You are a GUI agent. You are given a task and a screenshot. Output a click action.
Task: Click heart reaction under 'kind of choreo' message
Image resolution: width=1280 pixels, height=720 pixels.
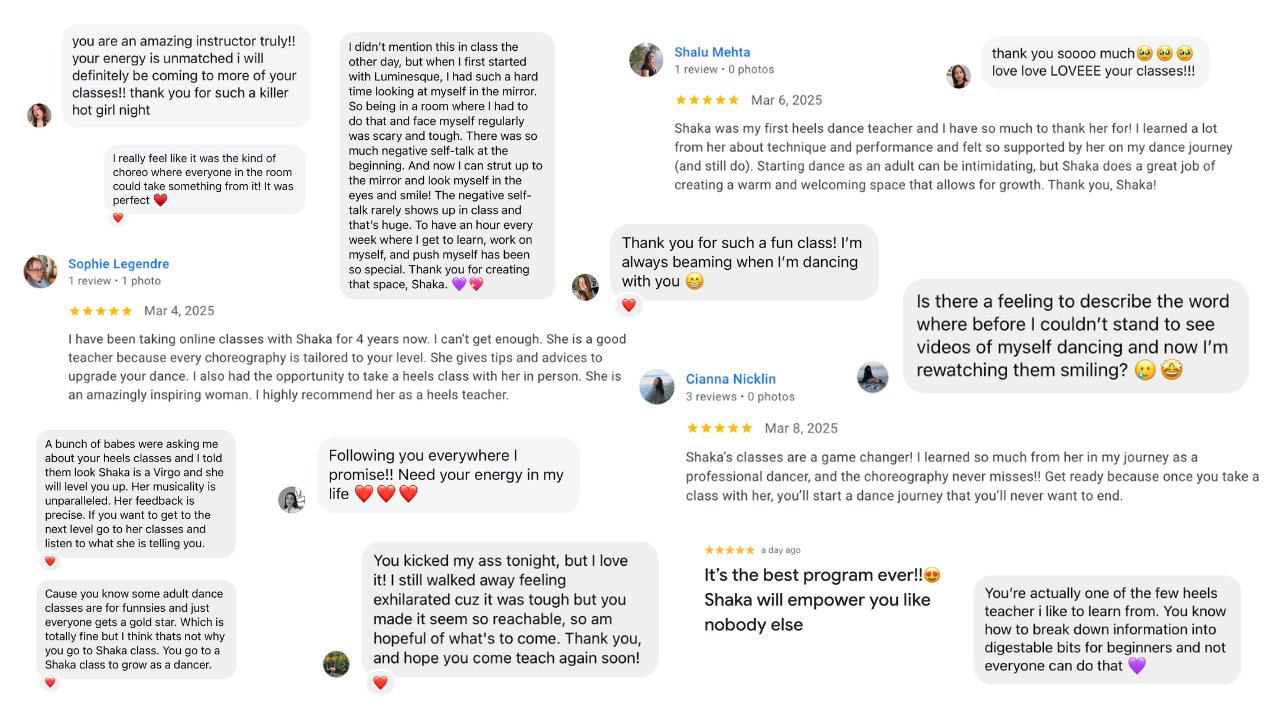118,218
